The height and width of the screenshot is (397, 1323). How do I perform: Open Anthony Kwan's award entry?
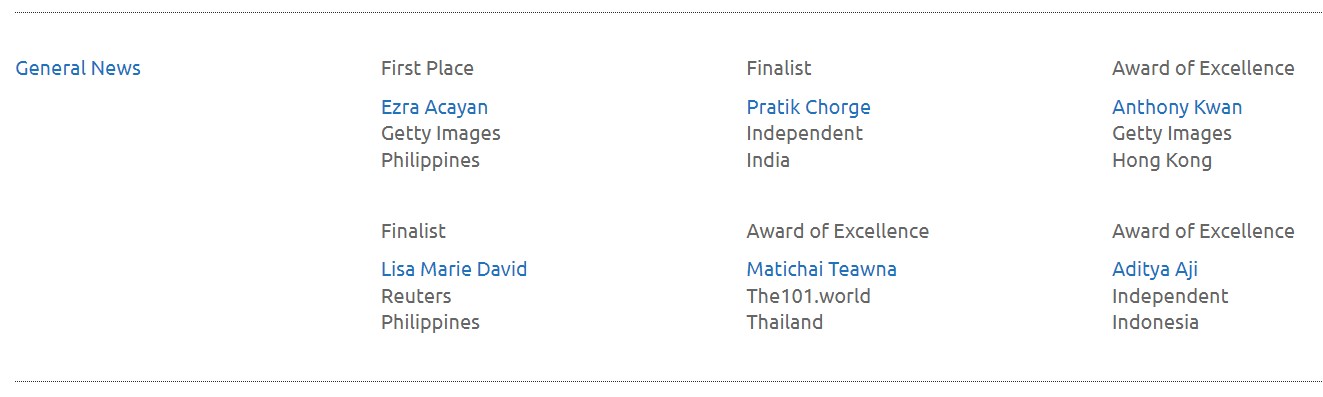click(1177, 107)
